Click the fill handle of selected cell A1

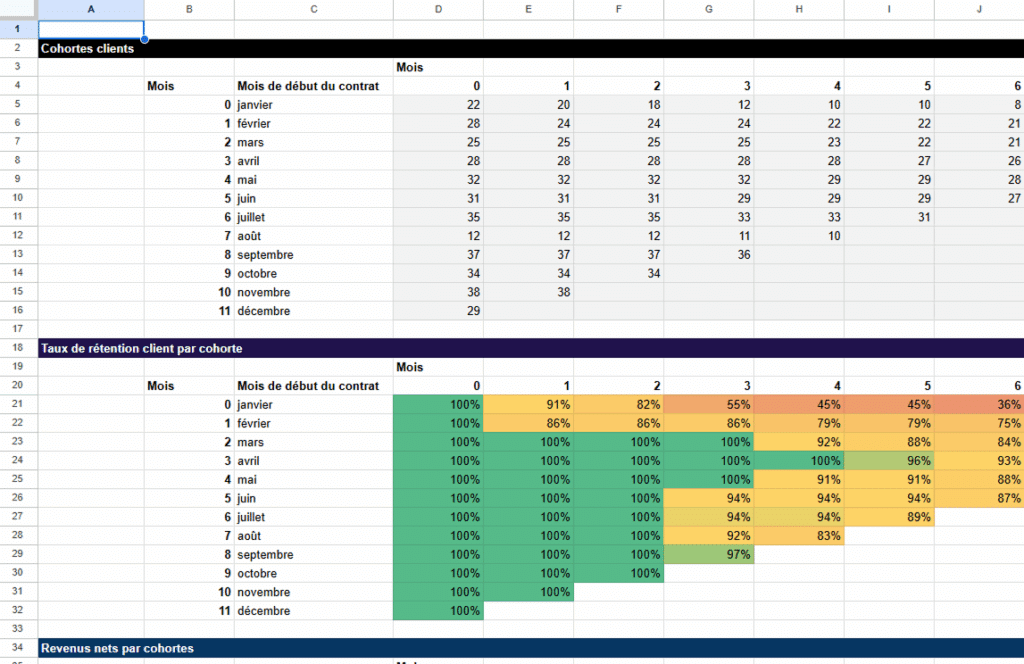(144, 39)
